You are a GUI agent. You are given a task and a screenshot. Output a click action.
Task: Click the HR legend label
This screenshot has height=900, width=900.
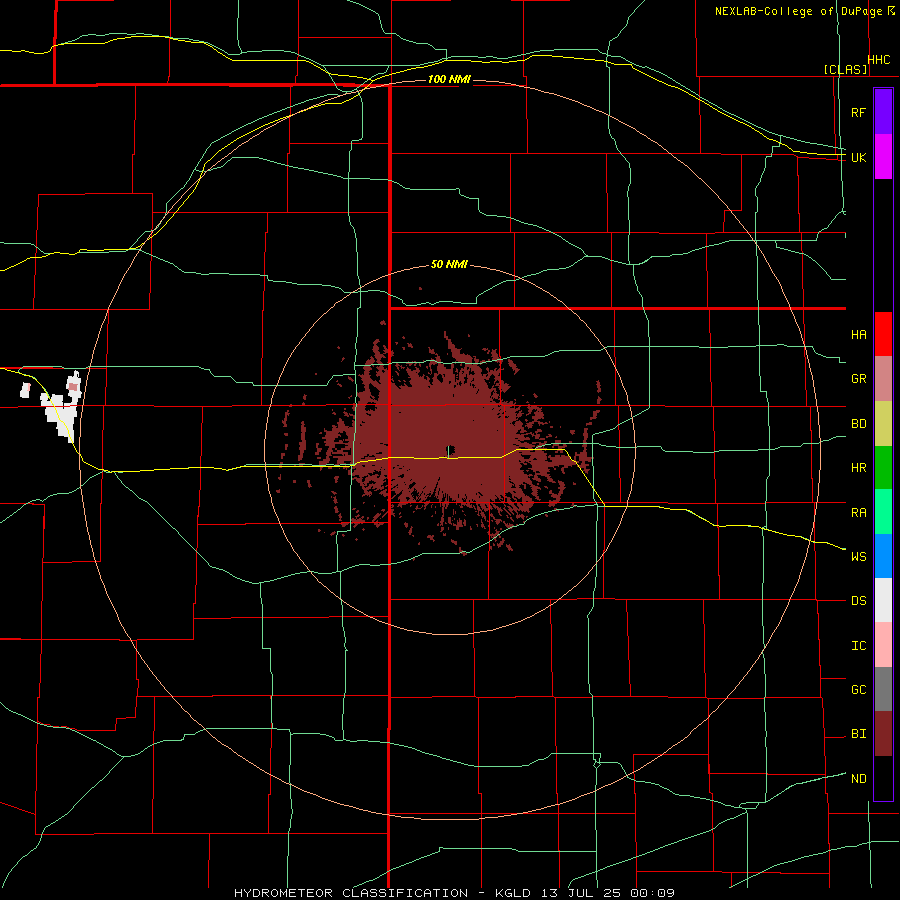click(x=858, y=468)
